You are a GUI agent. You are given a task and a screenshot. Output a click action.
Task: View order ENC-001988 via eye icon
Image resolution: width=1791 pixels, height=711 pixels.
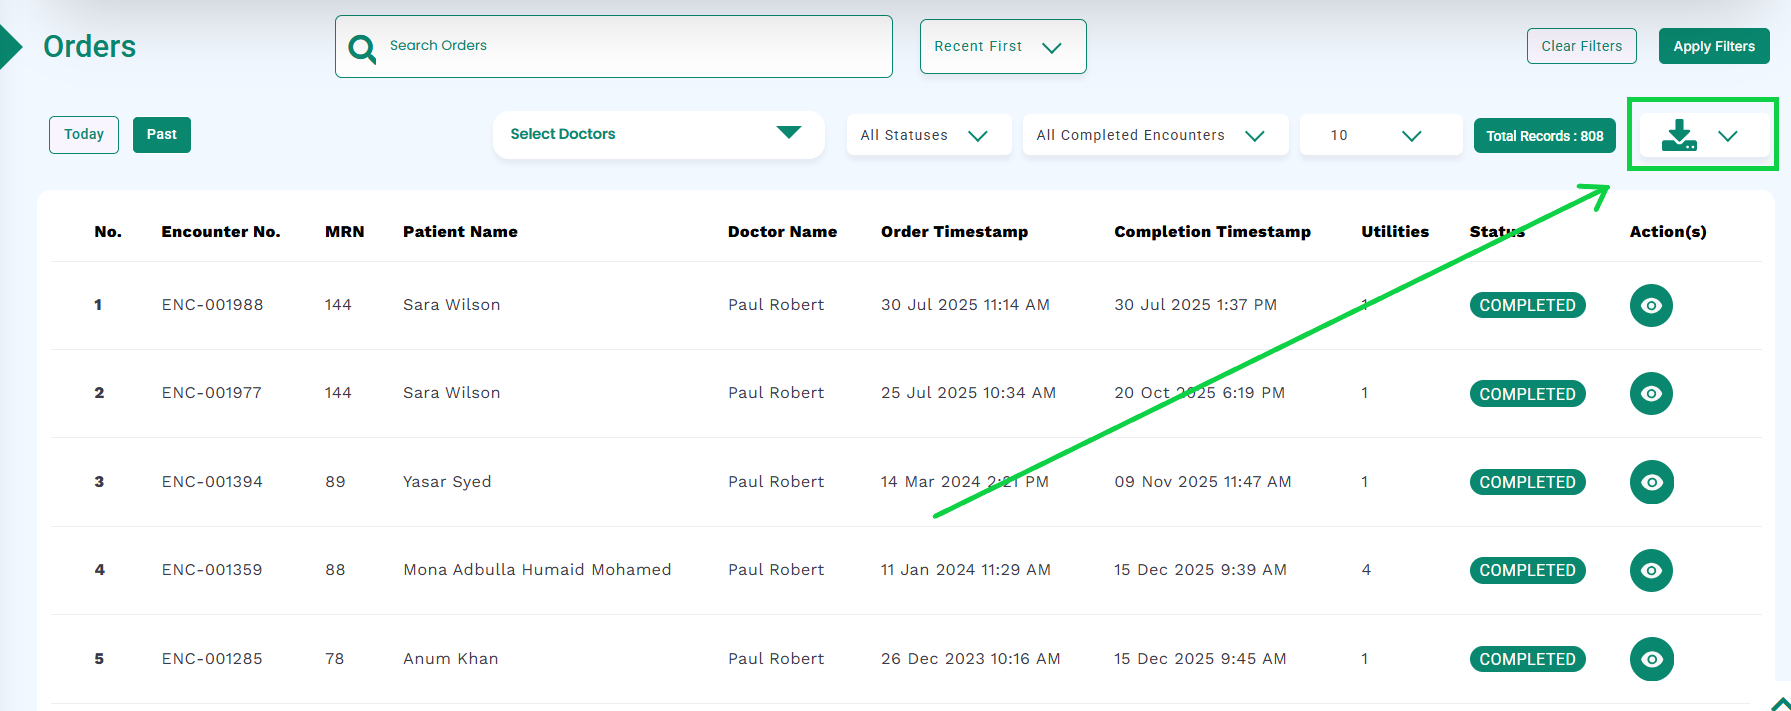pyautogui.click(x=1651, y=305)
